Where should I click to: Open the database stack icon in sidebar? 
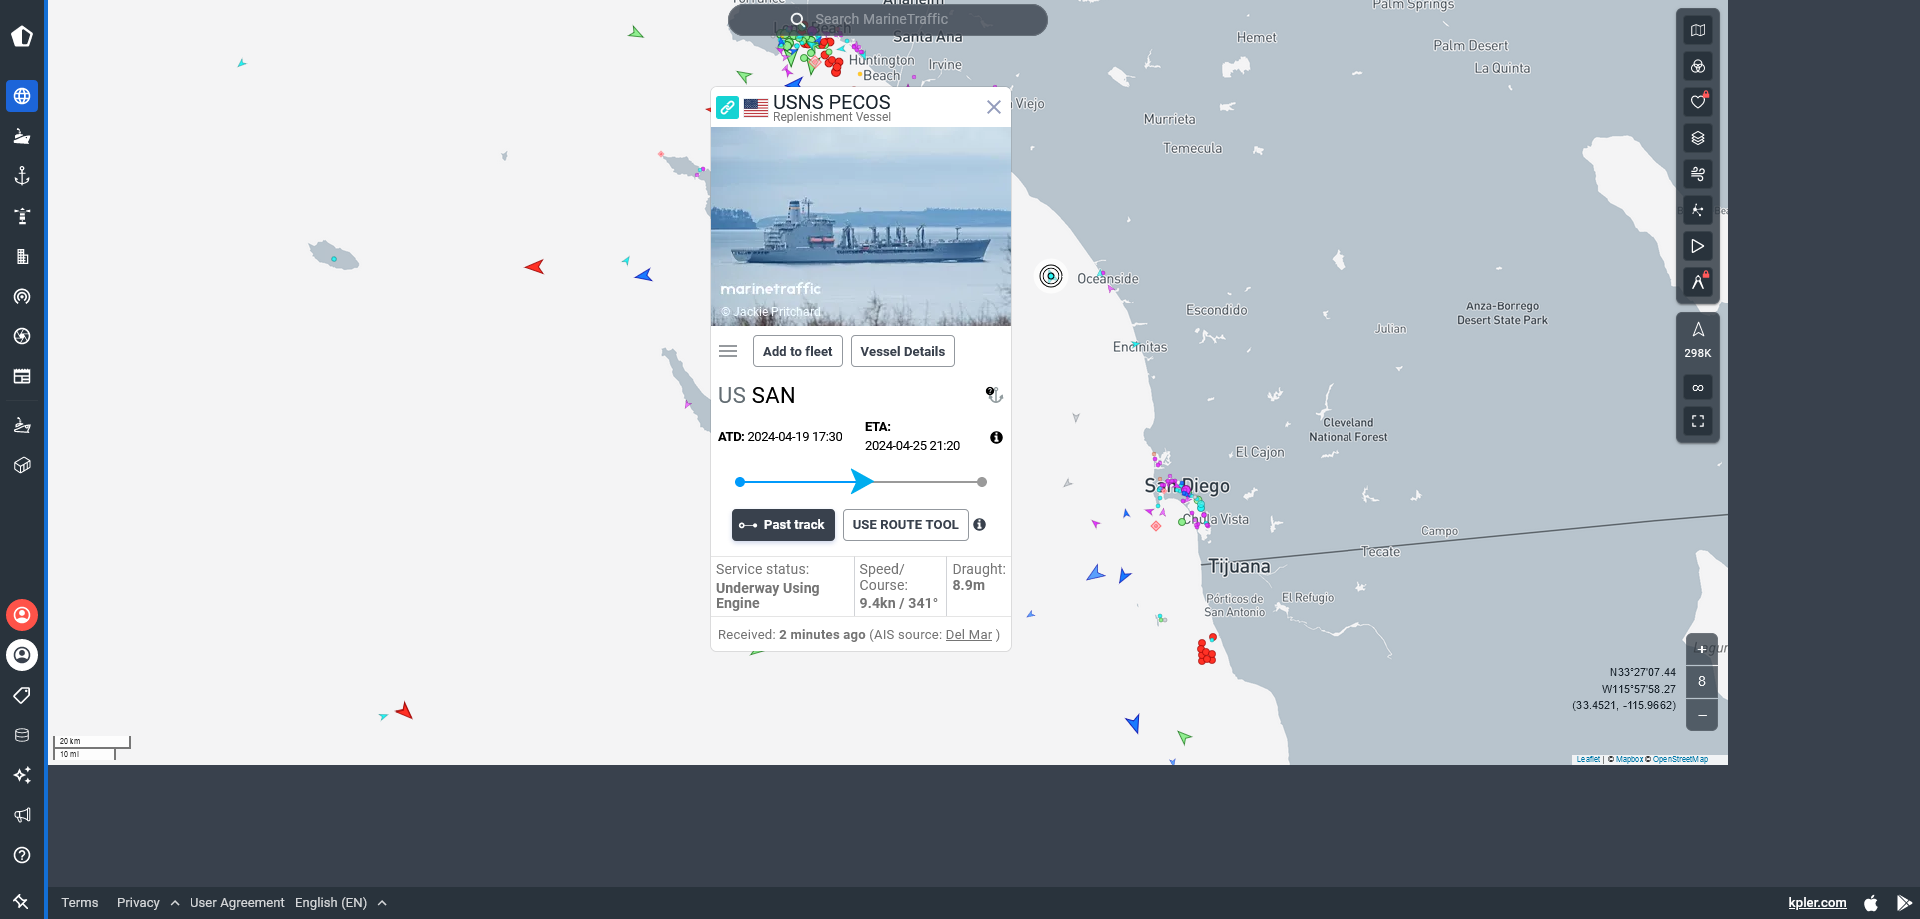click(22, 735)
